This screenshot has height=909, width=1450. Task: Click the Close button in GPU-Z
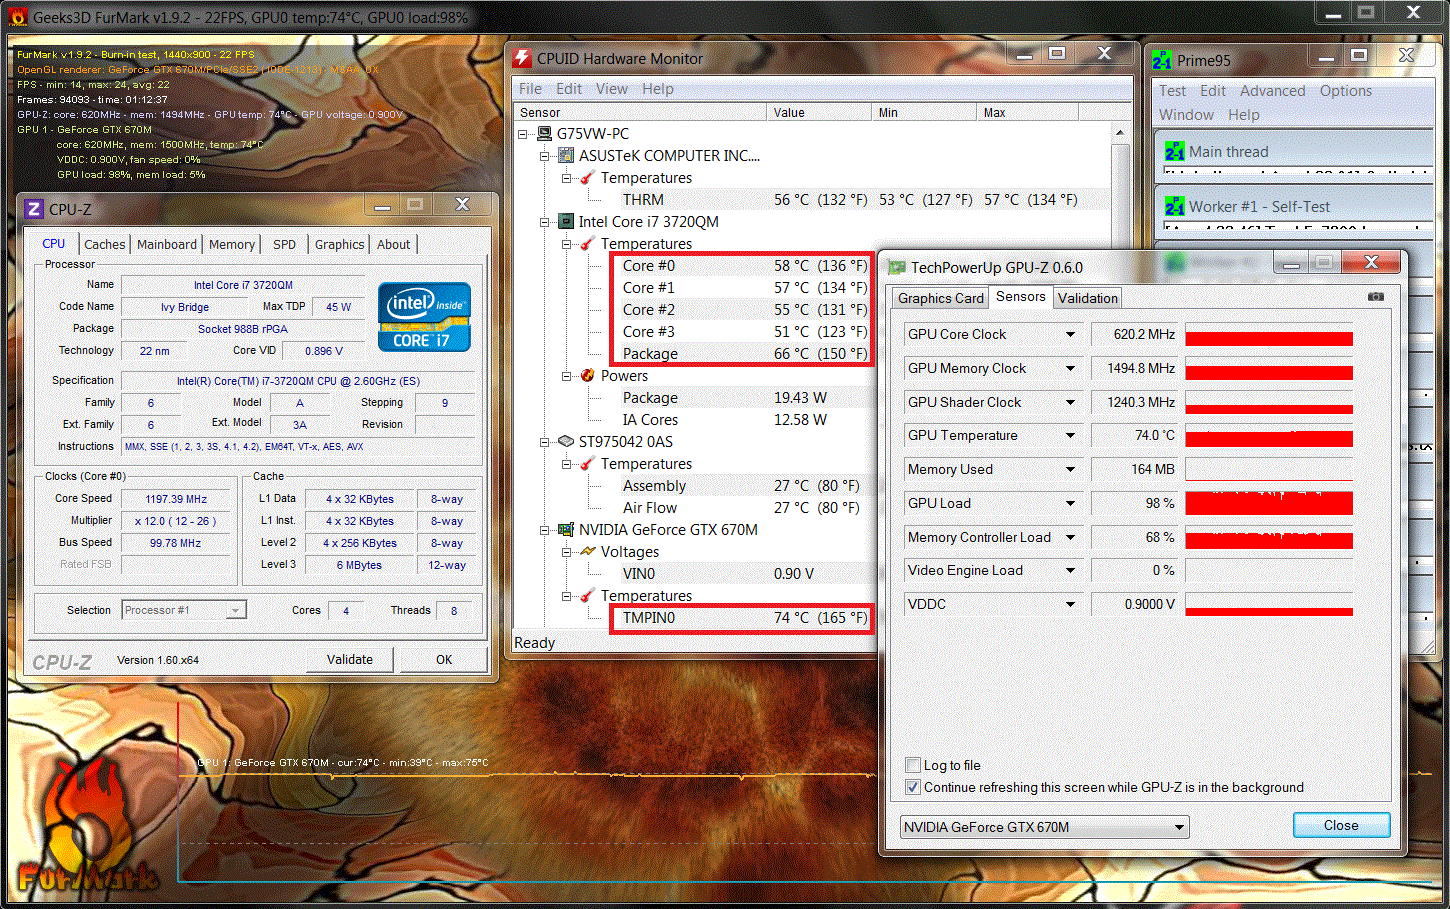point(1341,825)
